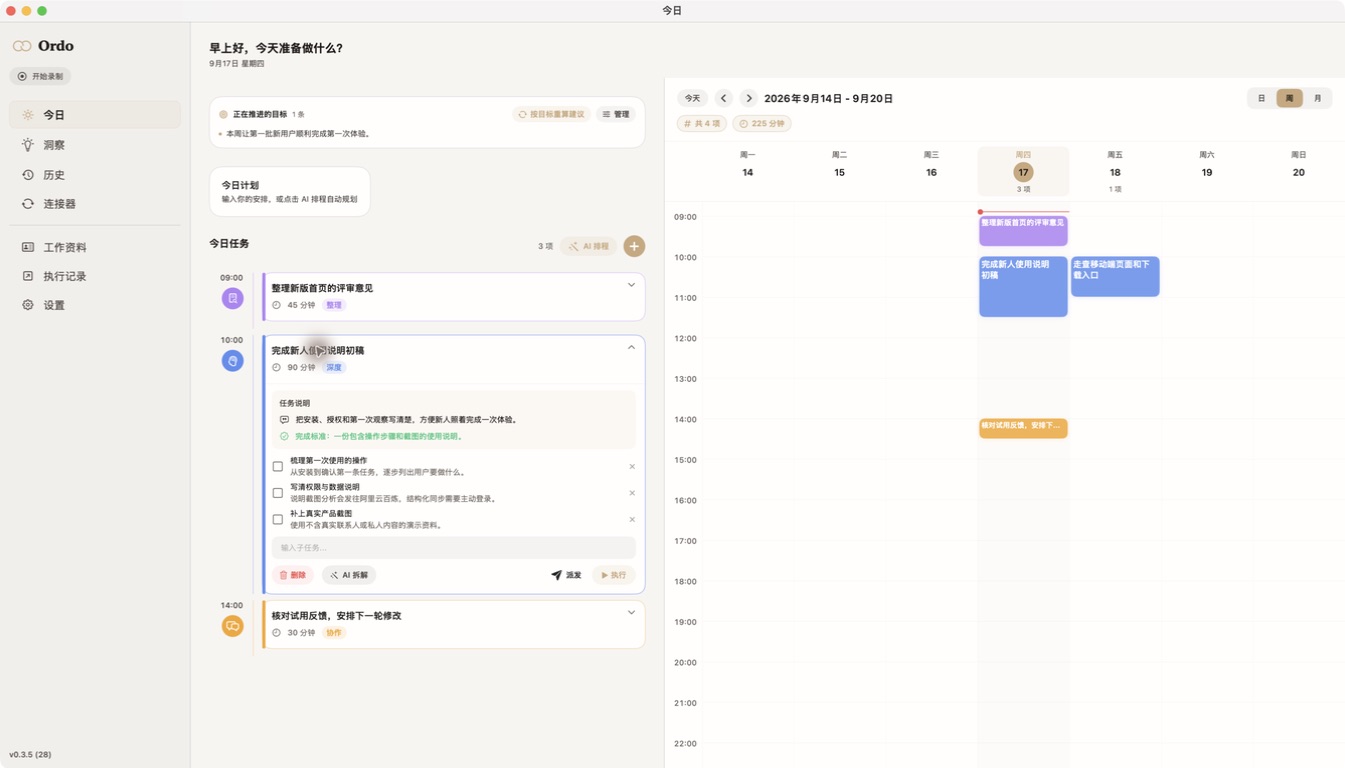Click the Ordo logo icon

(x=22, y=46)
